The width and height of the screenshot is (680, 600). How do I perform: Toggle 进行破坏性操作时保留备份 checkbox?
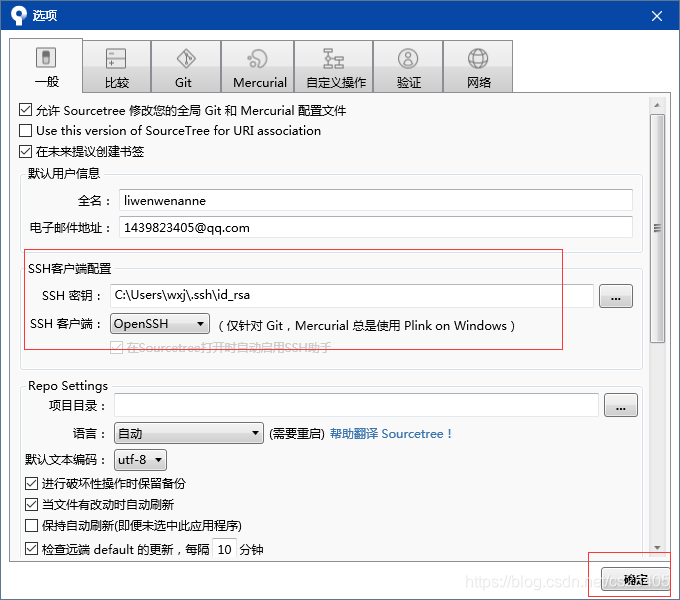coord(31,483)
